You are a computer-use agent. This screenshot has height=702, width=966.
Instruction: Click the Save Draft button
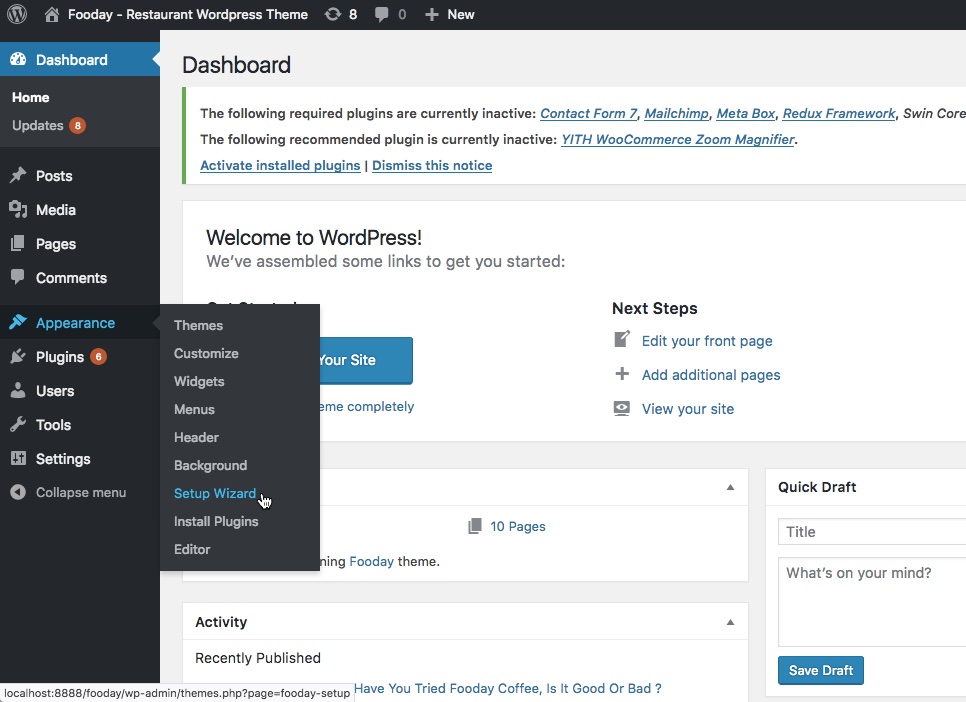click(821, 670)
